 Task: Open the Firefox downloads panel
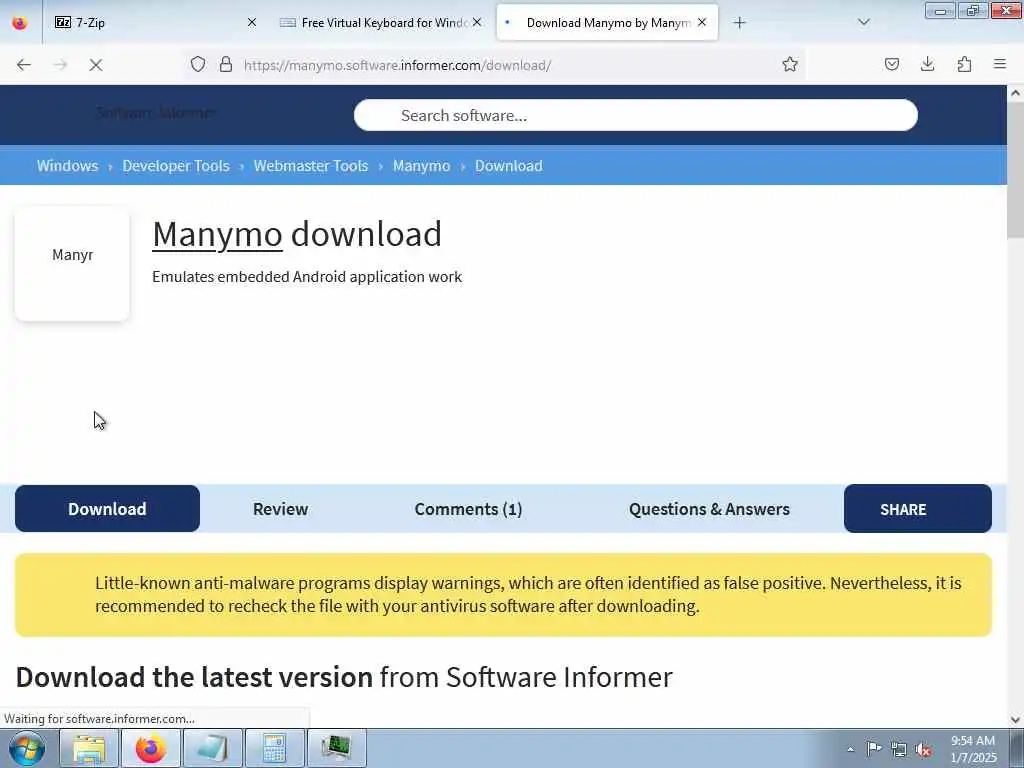[927, 64]
